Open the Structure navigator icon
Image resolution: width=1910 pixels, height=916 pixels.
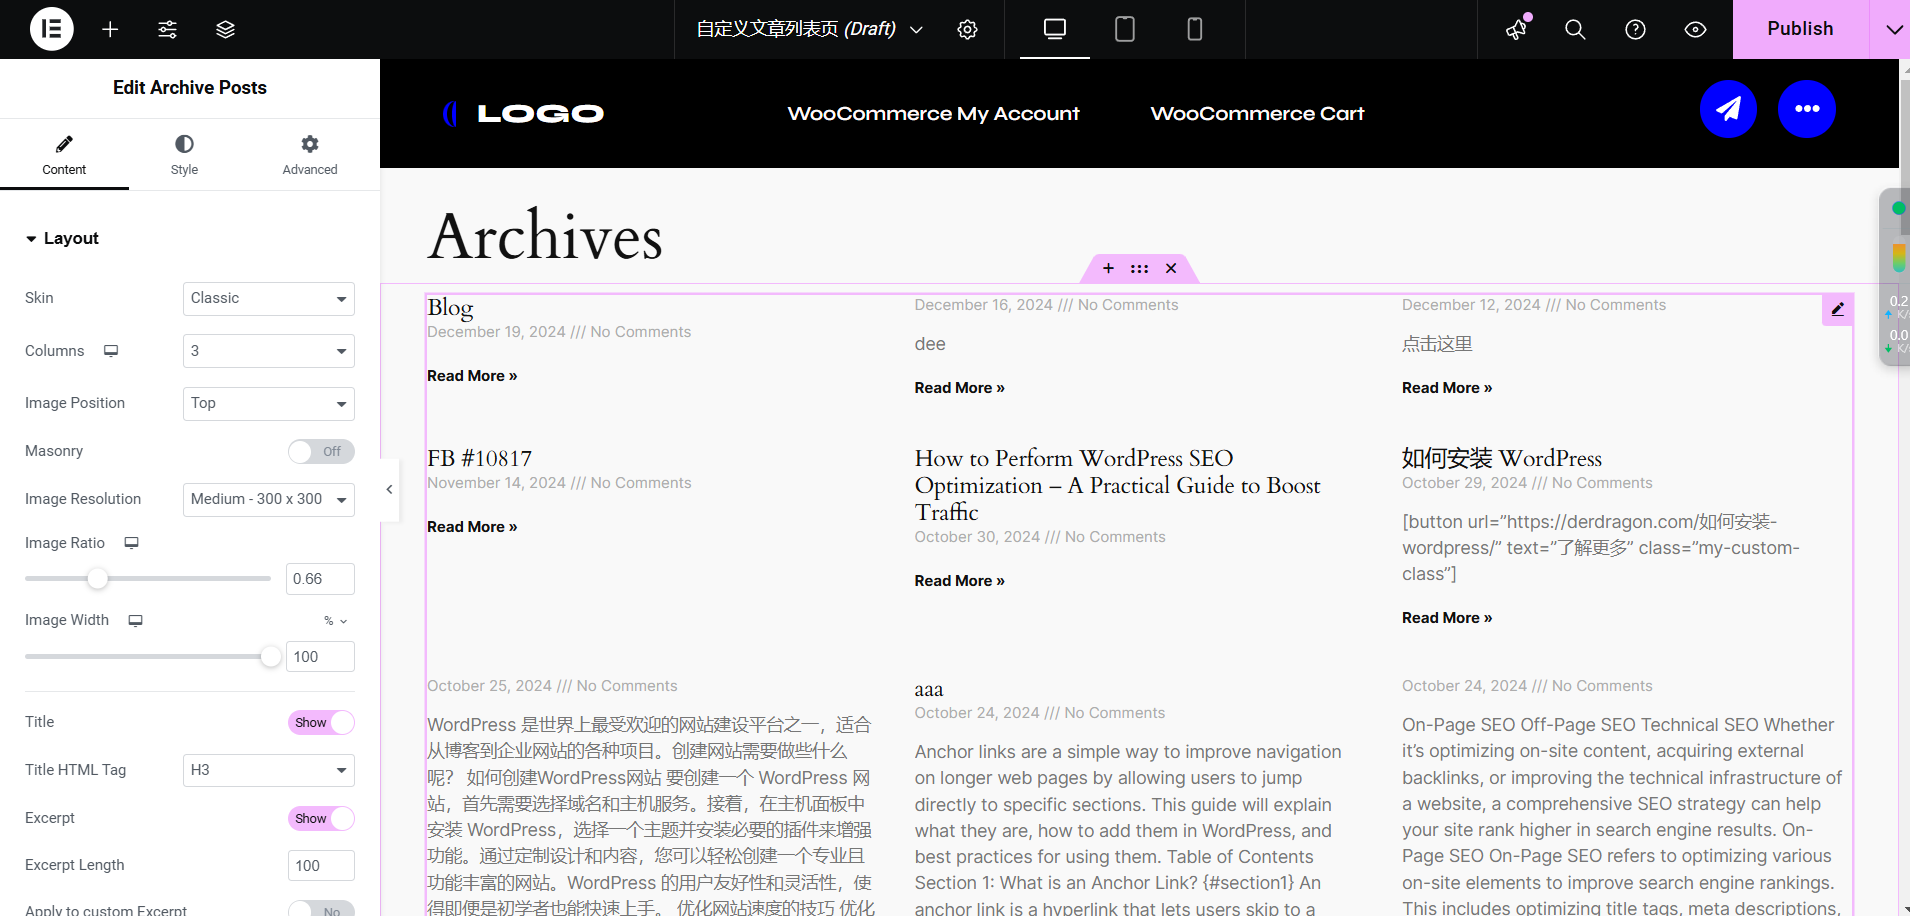(225, 29)
